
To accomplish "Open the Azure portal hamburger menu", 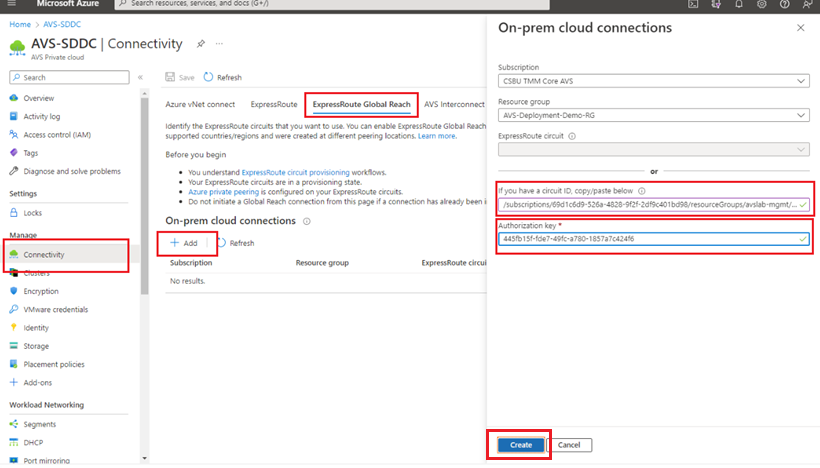I will pos(12,4).
